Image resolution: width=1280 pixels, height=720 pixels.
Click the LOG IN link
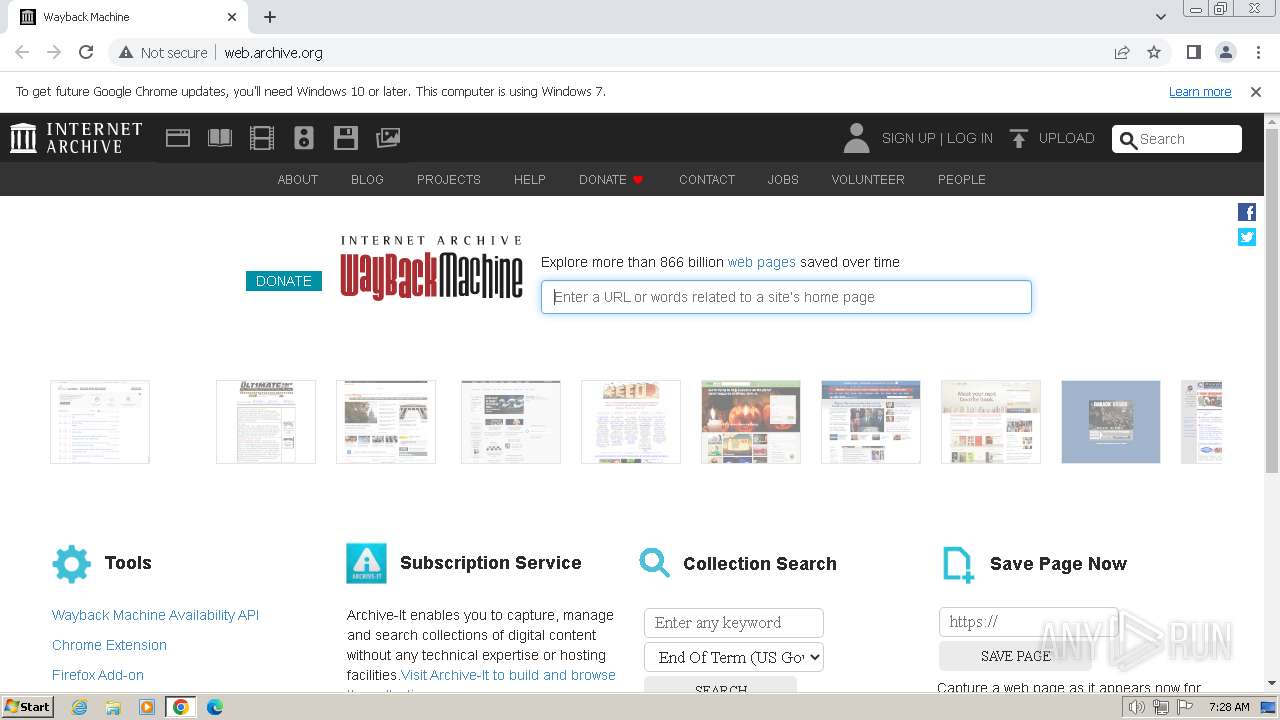pyautogui.click(x=970, y=138)
